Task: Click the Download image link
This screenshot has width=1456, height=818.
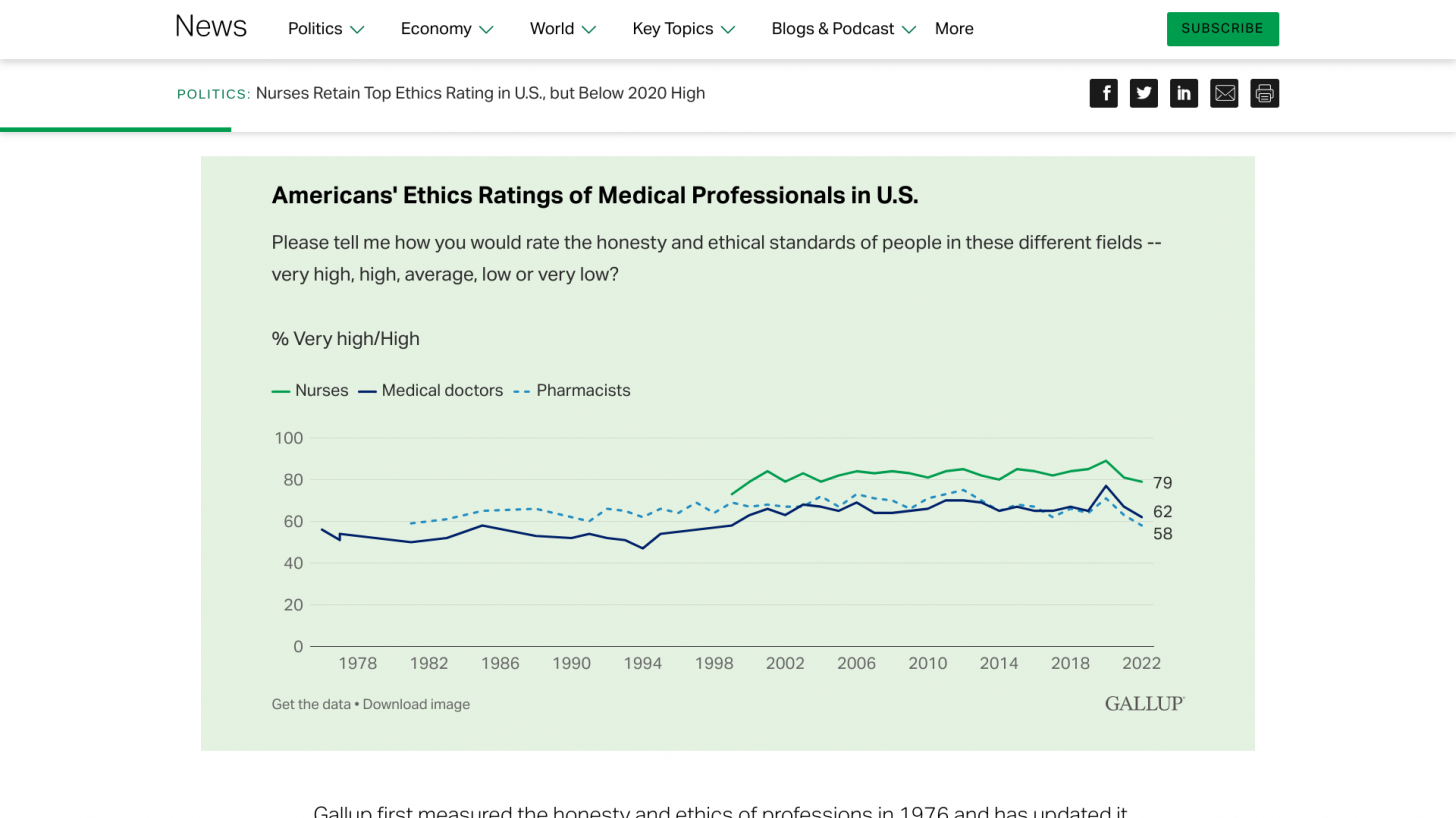Action: 416,704
